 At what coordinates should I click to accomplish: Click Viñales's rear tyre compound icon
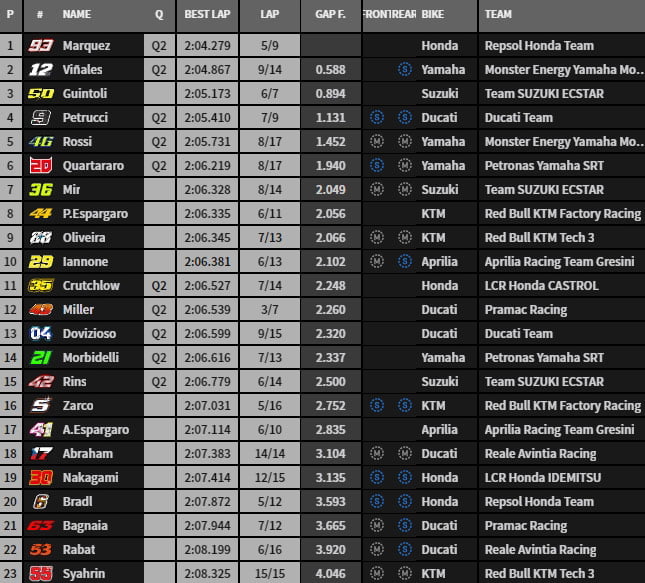point(404,69)
